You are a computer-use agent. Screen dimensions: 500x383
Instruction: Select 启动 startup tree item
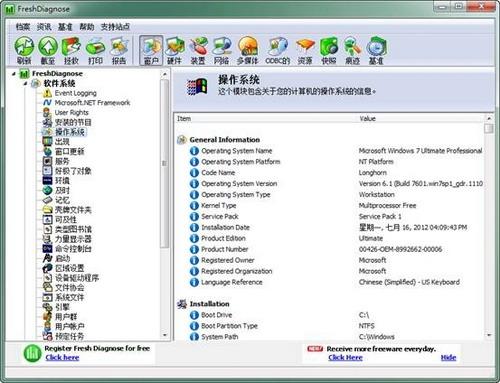62,258
